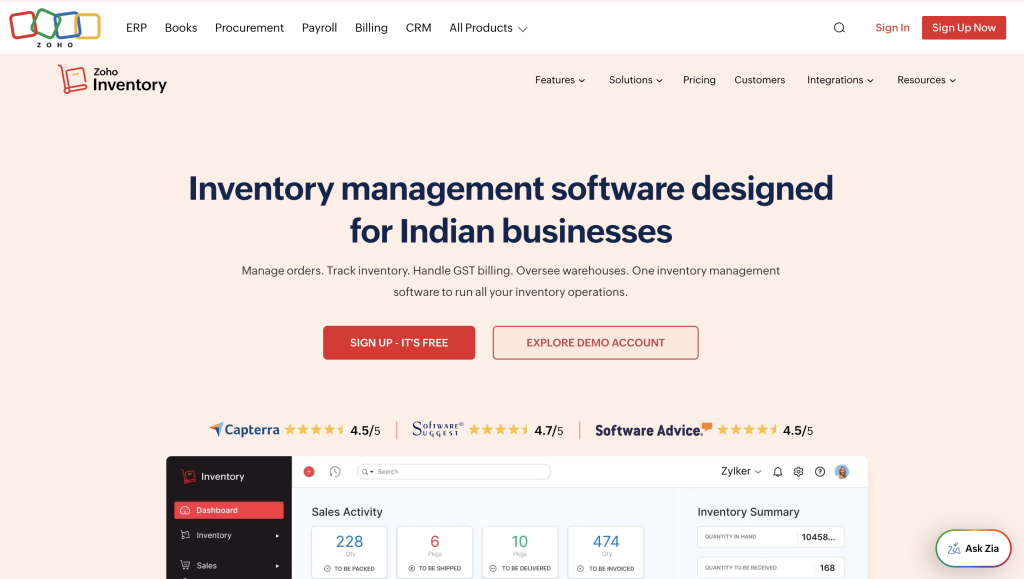This screenshot has width=1024, height=579.
Task: Click the Sign Up Now button
Action: click(964, 27)
